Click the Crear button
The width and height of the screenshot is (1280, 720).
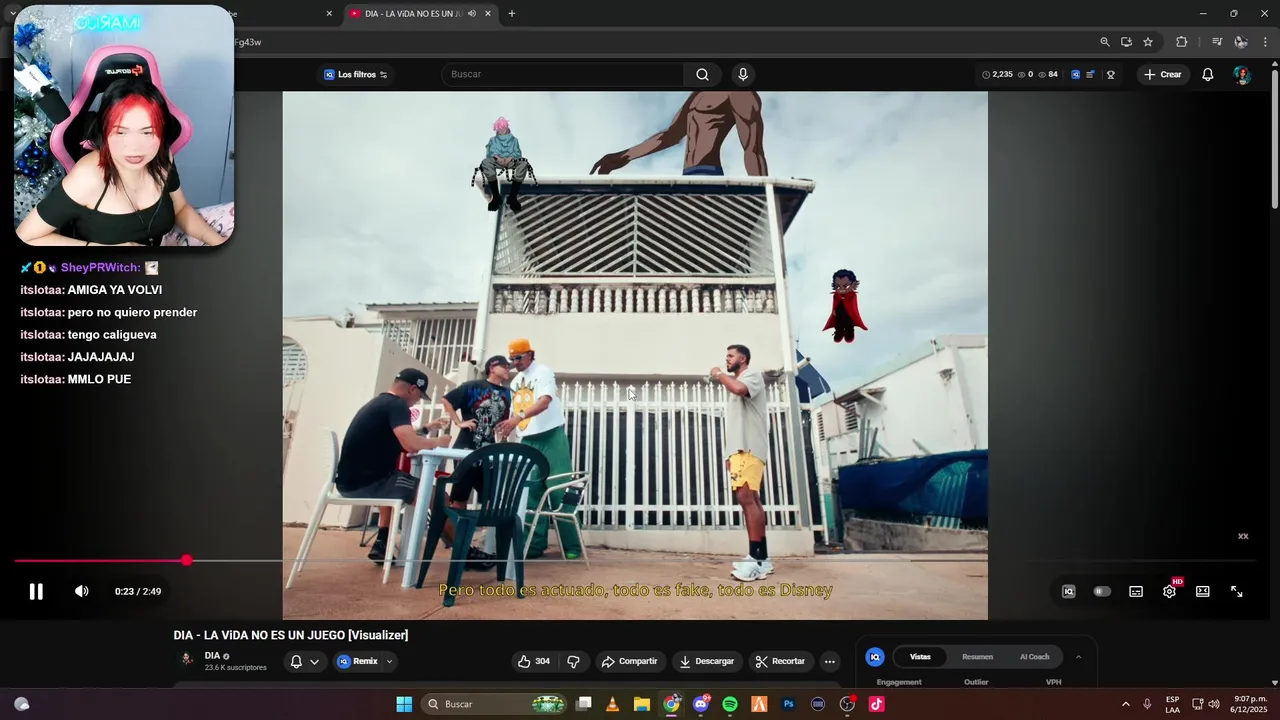(1163, 74)
